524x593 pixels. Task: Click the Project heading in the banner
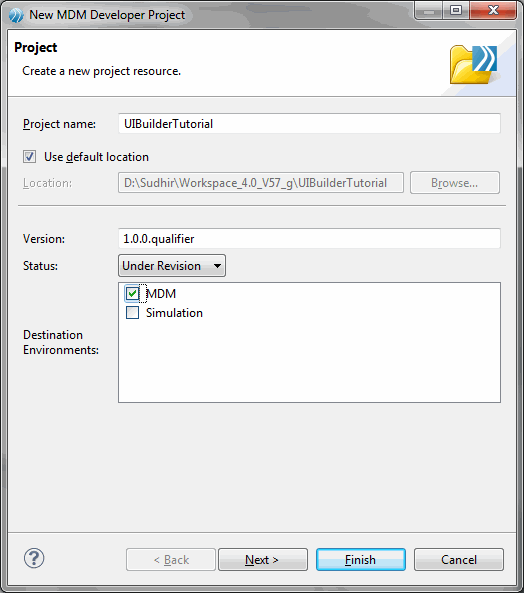coord(36,48)
